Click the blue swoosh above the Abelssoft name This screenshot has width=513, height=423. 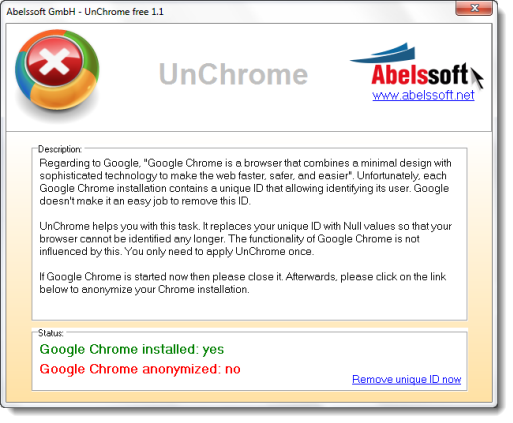coord(383,53)
